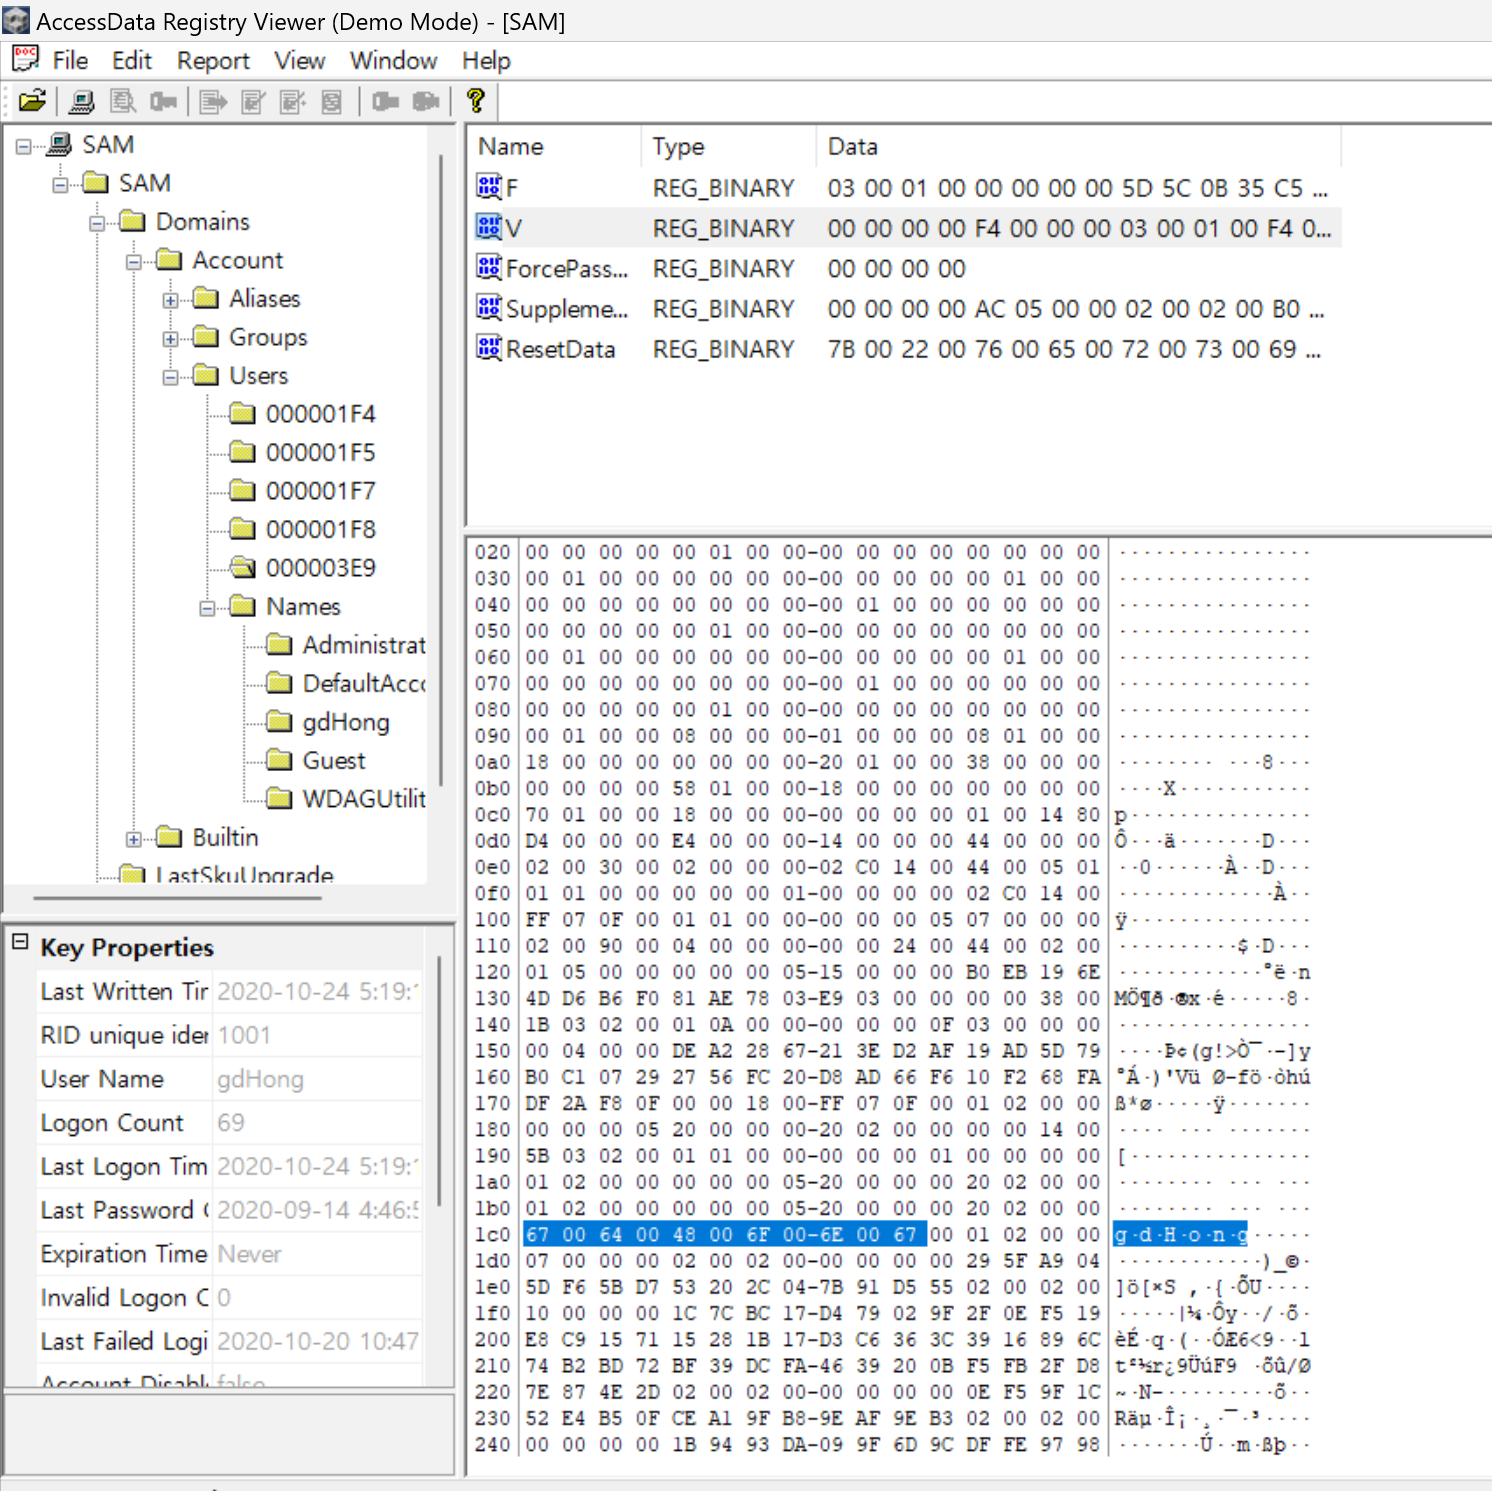Click the ForcePass... value icon
Viewport: 1492px width, 1491px height.
click(x=489, y=267)
